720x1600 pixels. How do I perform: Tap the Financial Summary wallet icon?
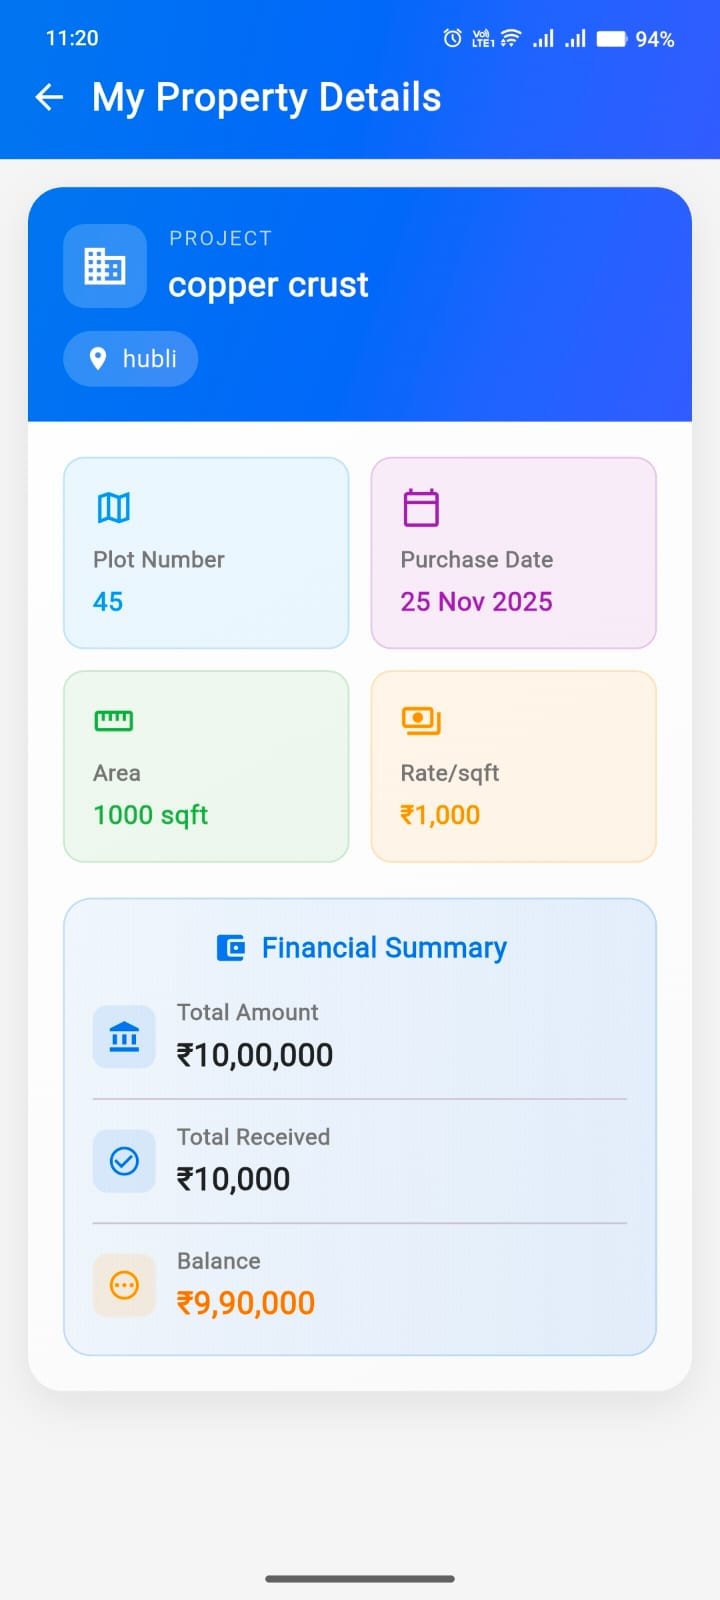coord(231,948)
